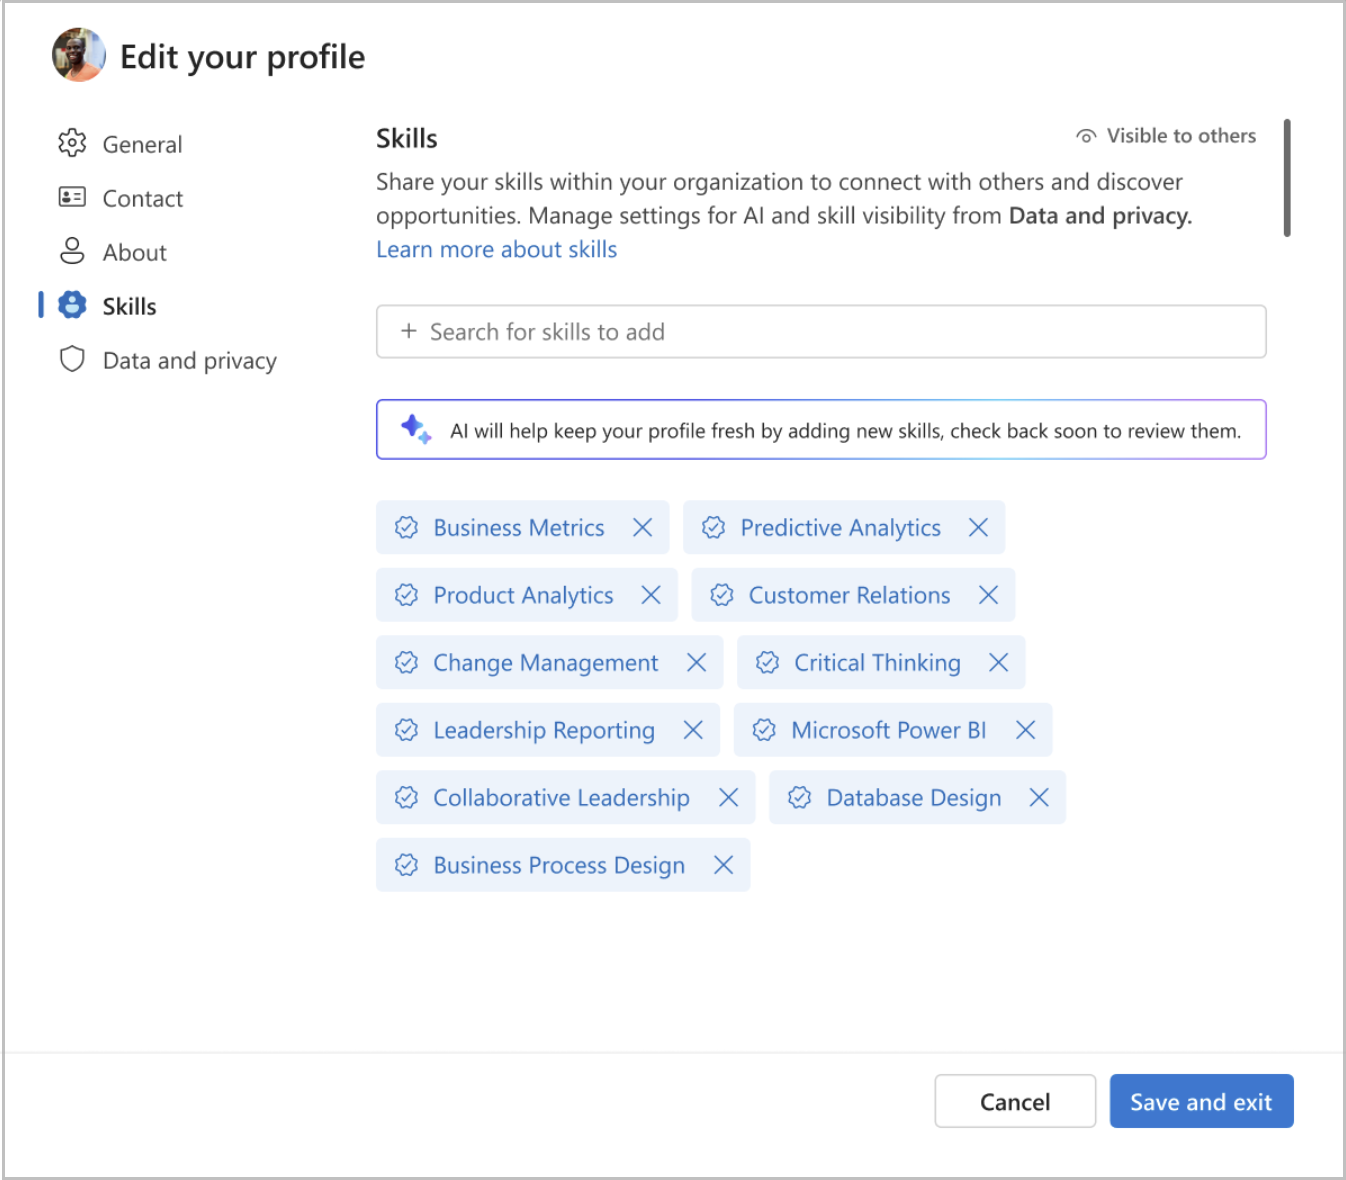The image size is (1346, 1180).
Task: Delete the Predictive Analytics skill
Action: click(x=978, y=527)
